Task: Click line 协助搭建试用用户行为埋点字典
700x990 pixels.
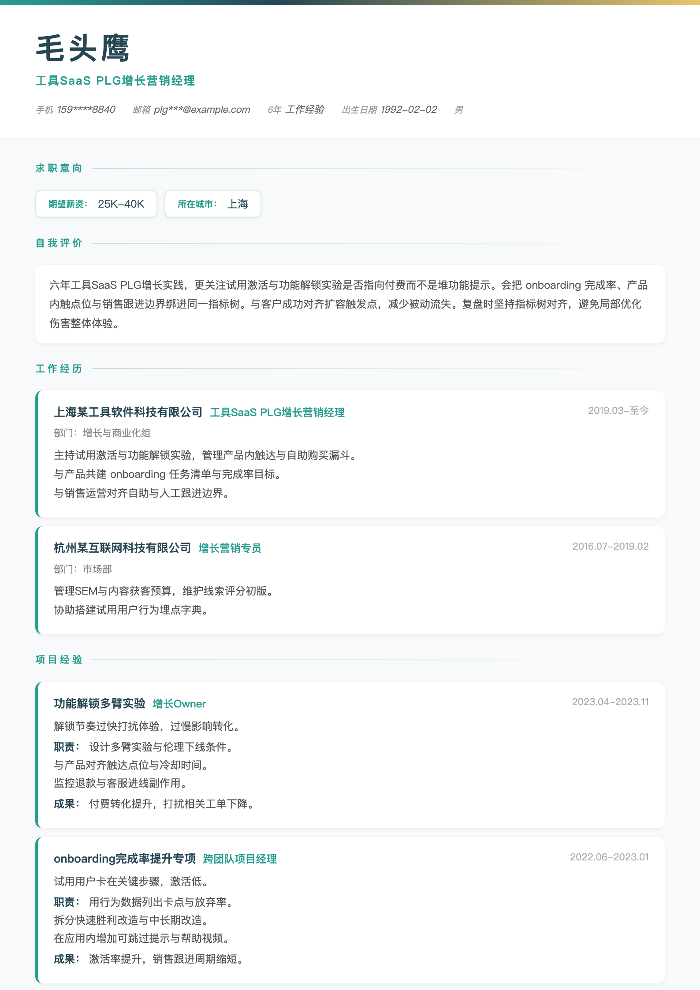Action: pyautogui.click(x=131, y=610)
